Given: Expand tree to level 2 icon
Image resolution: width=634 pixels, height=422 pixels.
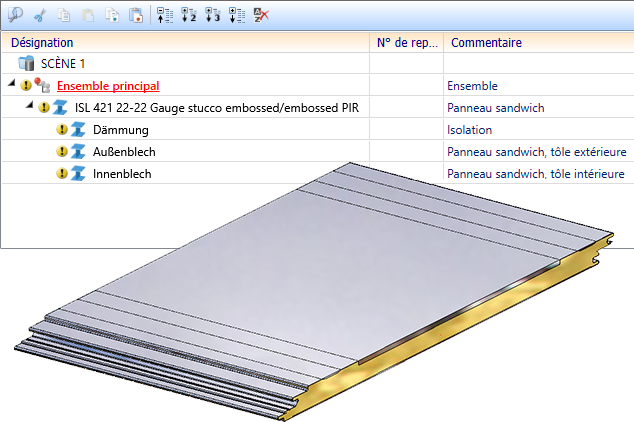Looking at the screenshot, I should pyautogui.click(x=189, y=15).
